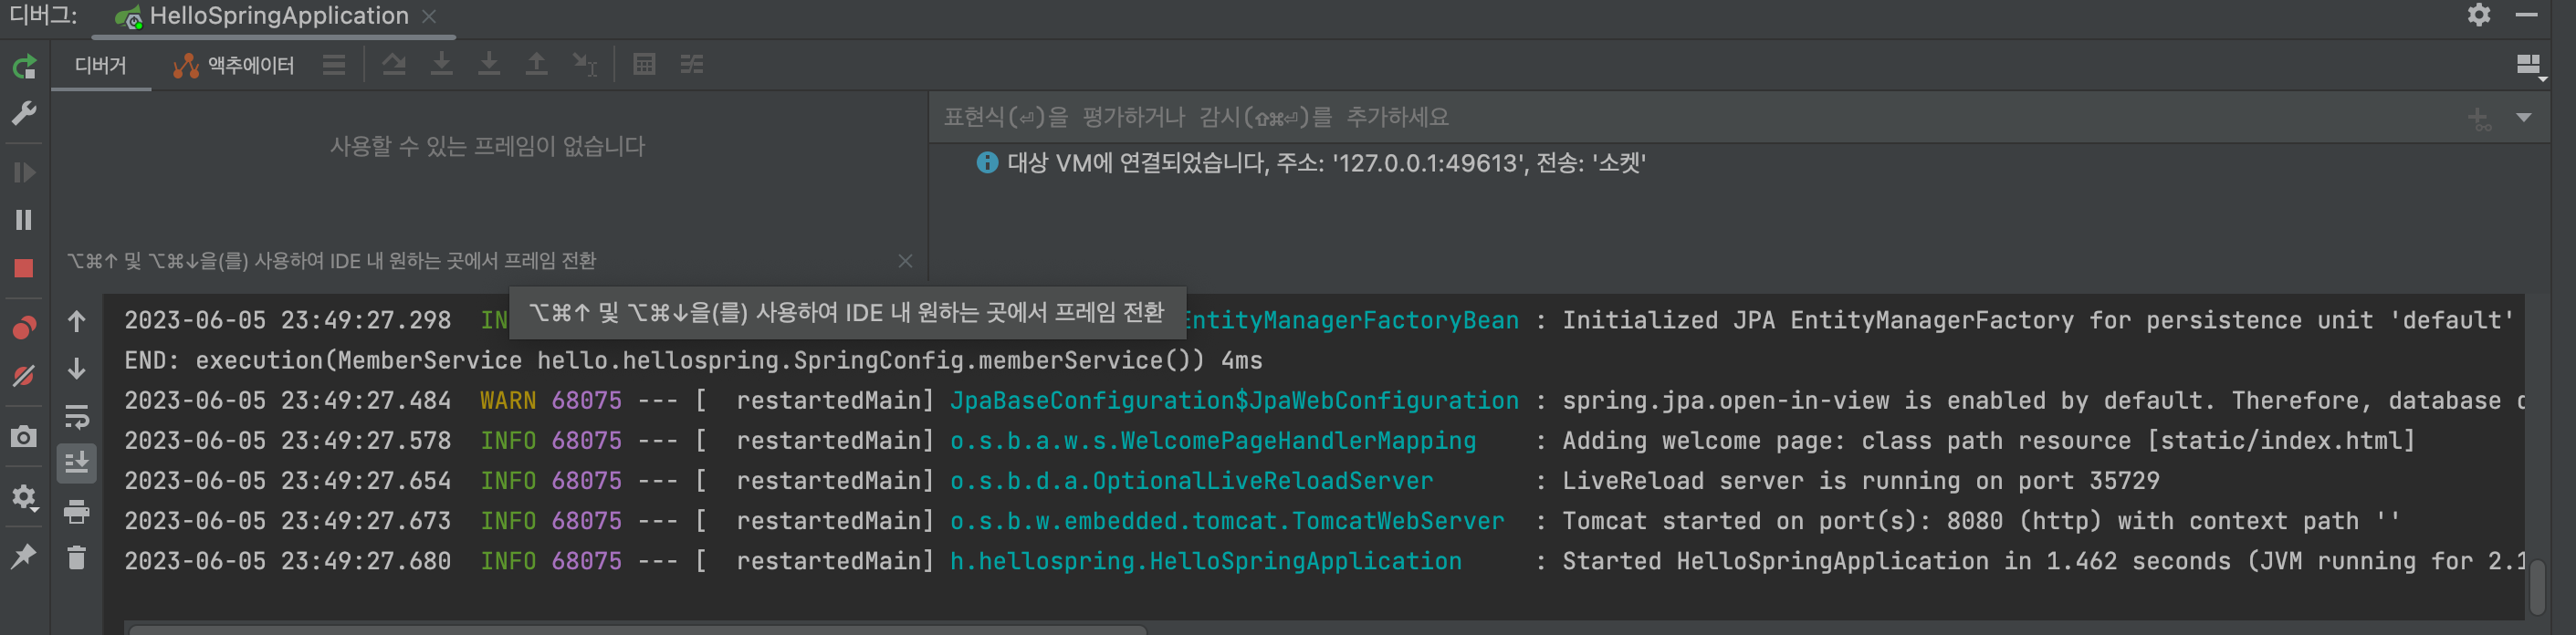Screen dimensions: 2576x635
Task: Click Force Step Into icon
Action: pyautogui.click(x=489, y=65)
